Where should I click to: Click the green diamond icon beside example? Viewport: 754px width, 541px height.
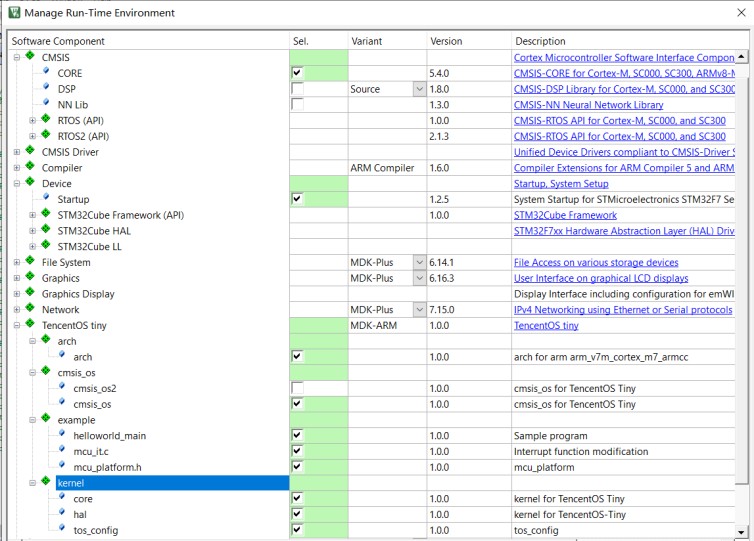[46, 418]
